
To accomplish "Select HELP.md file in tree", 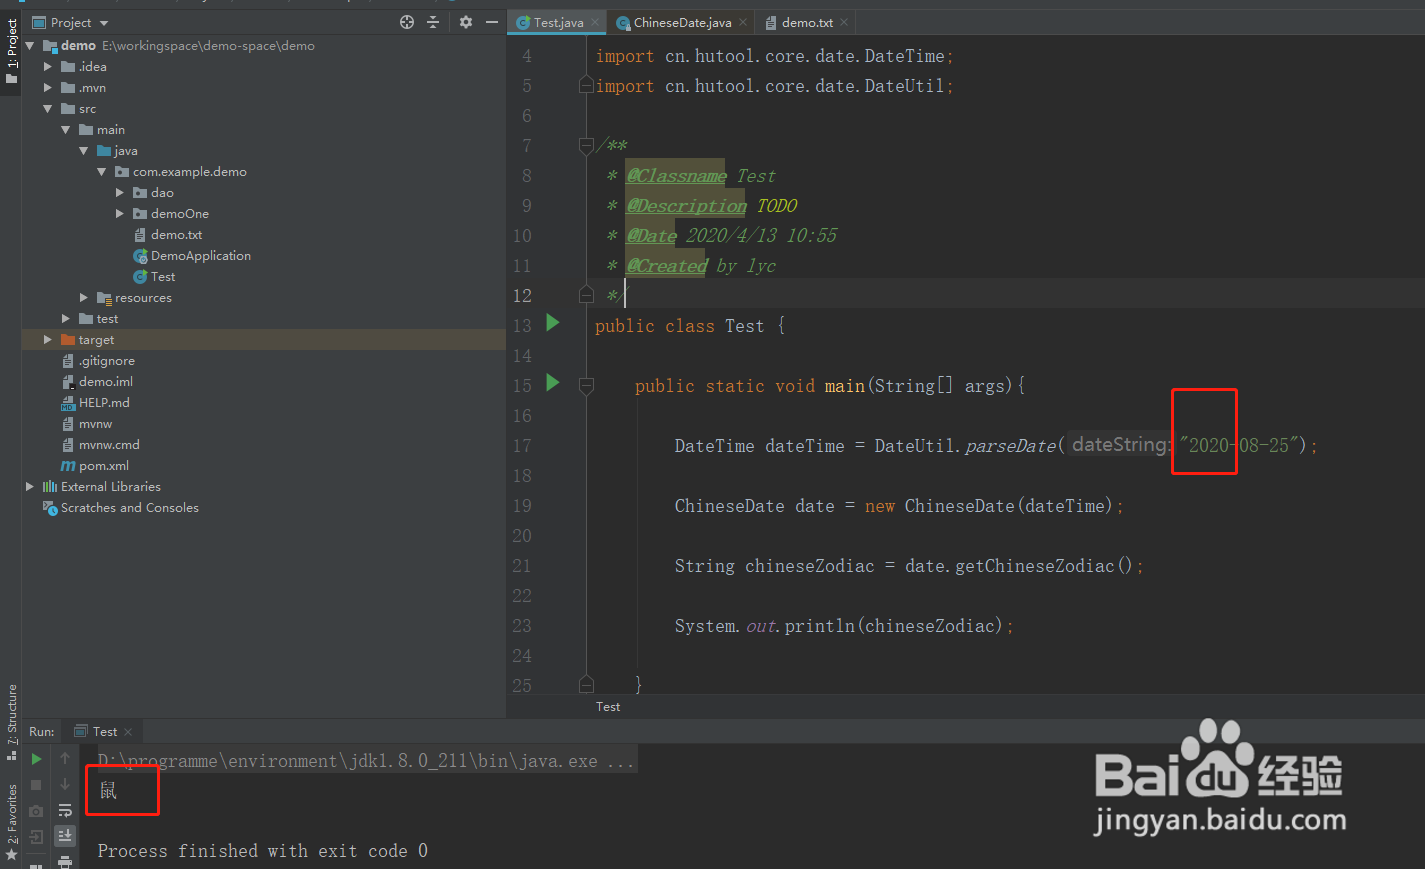I will click(104, 403).
